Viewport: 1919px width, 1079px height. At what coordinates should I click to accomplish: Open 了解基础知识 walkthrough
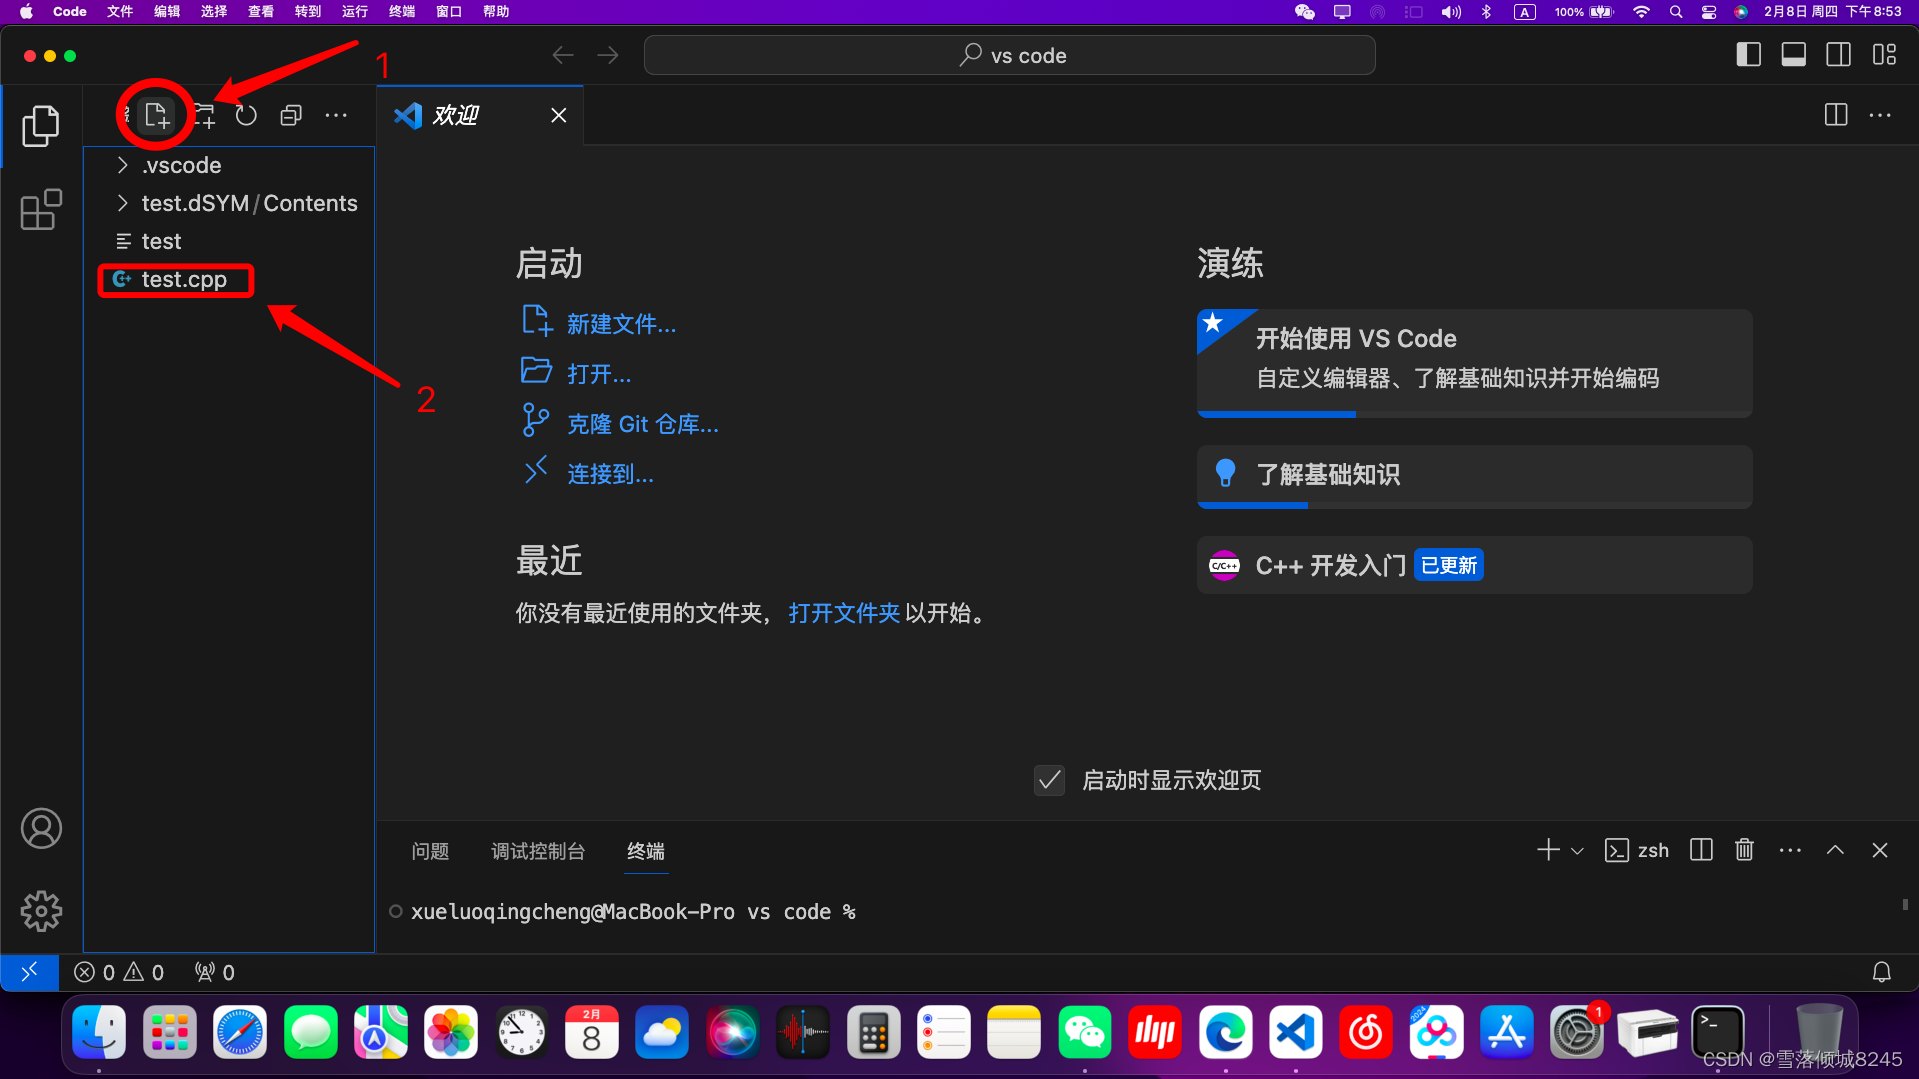click(1474, 476)
